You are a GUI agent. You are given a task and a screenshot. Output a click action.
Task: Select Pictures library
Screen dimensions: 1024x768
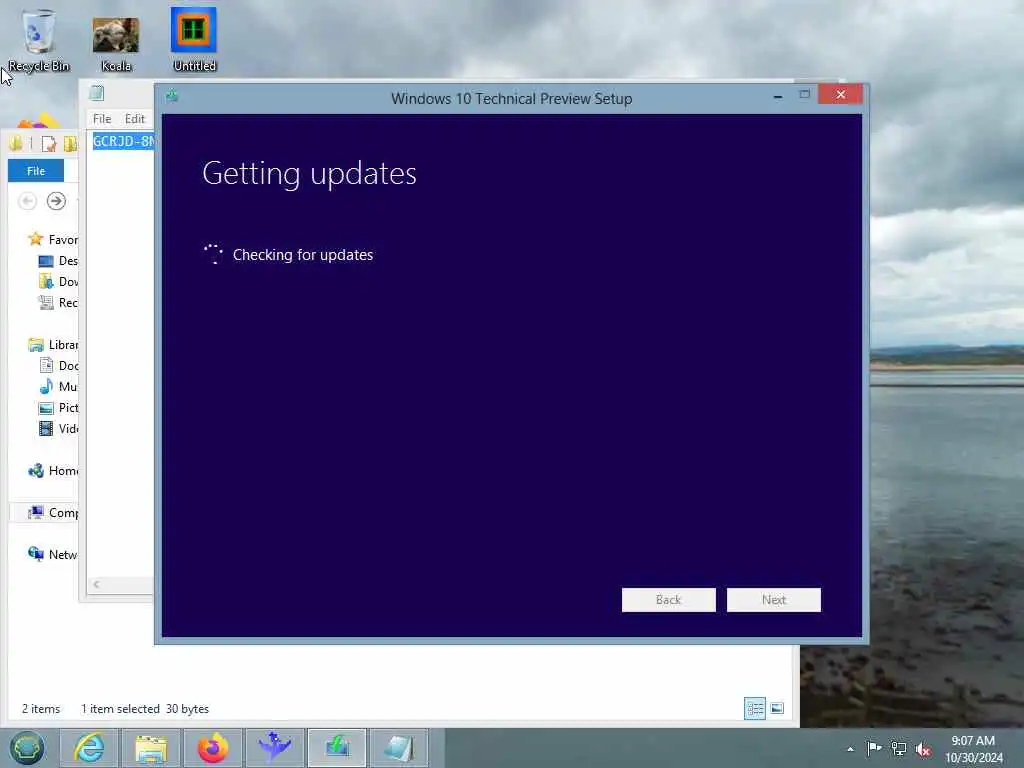(57, 408)
